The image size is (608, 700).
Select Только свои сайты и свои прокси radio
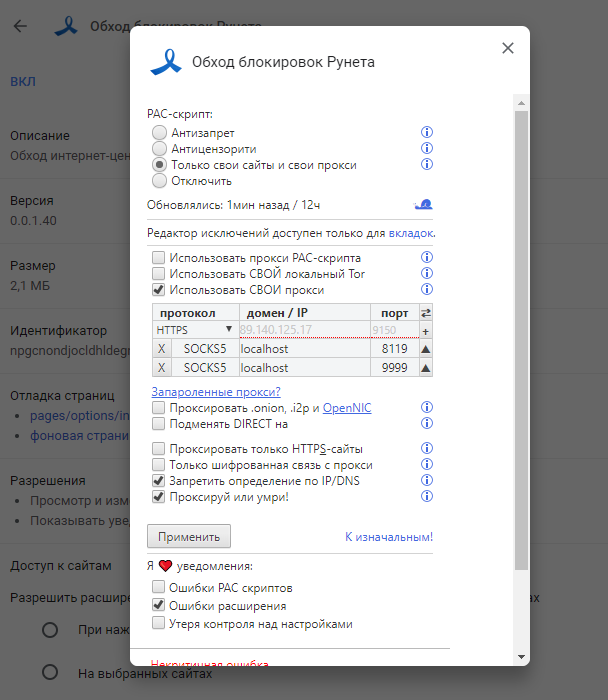click(159, 165)
